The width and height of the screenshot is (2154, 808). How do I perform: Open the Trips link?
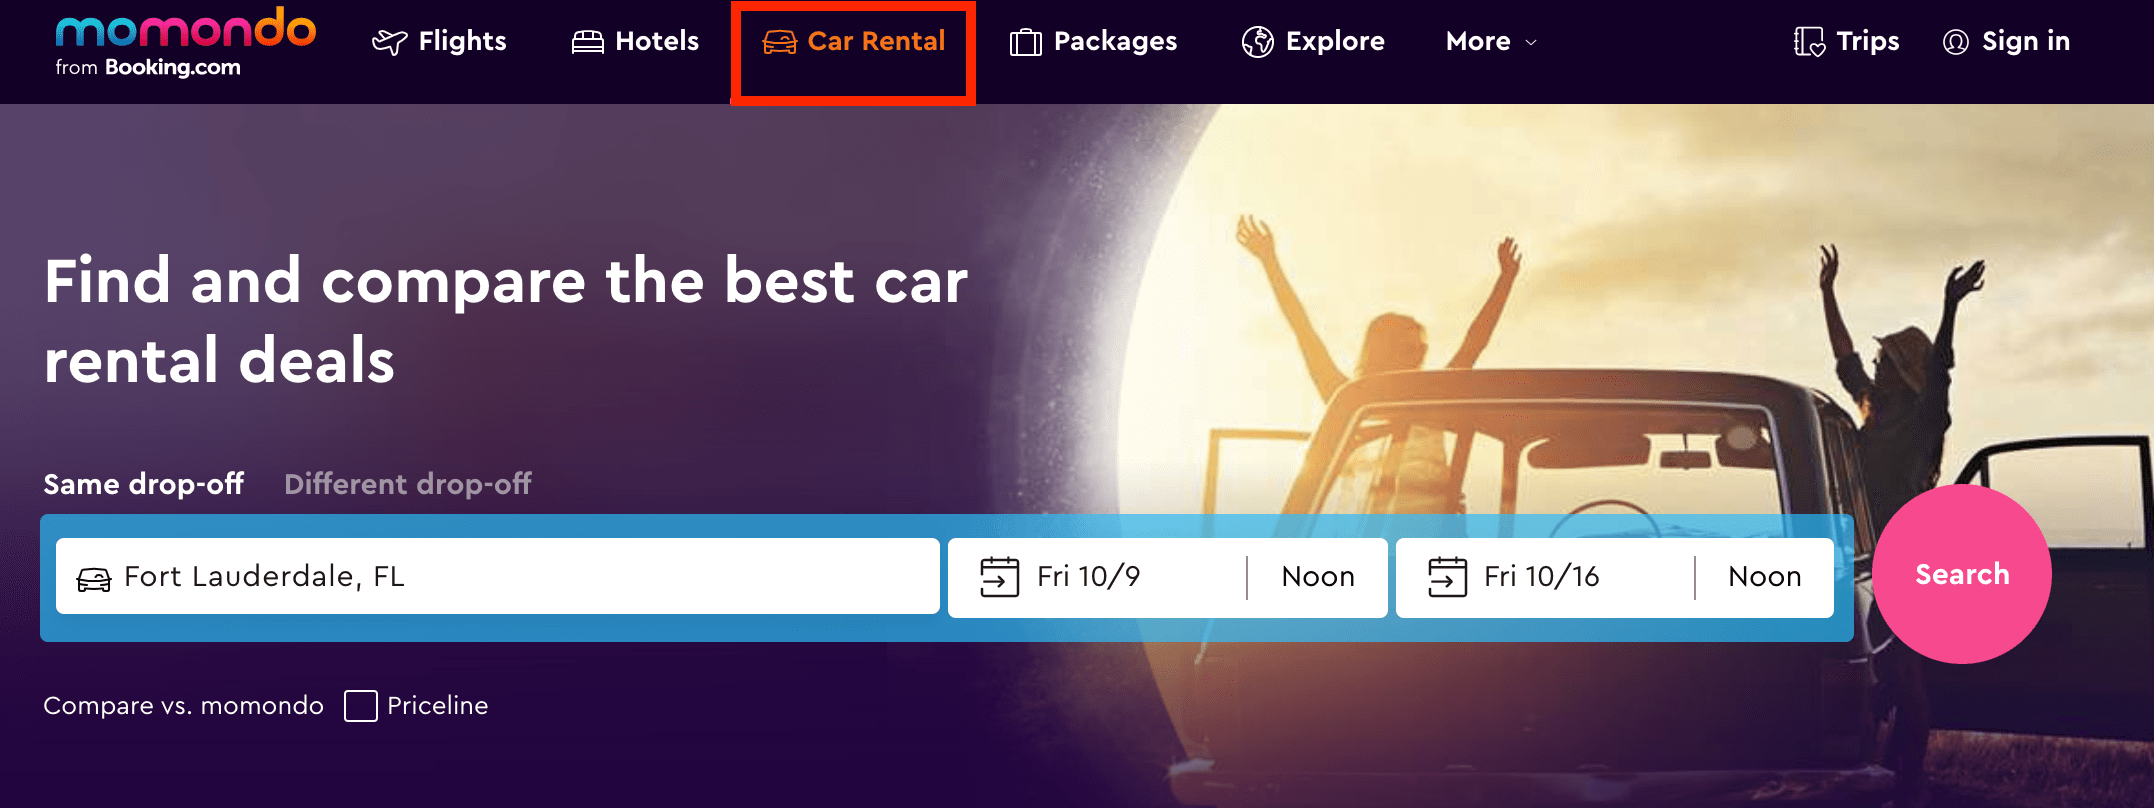tap(1847, 42)
